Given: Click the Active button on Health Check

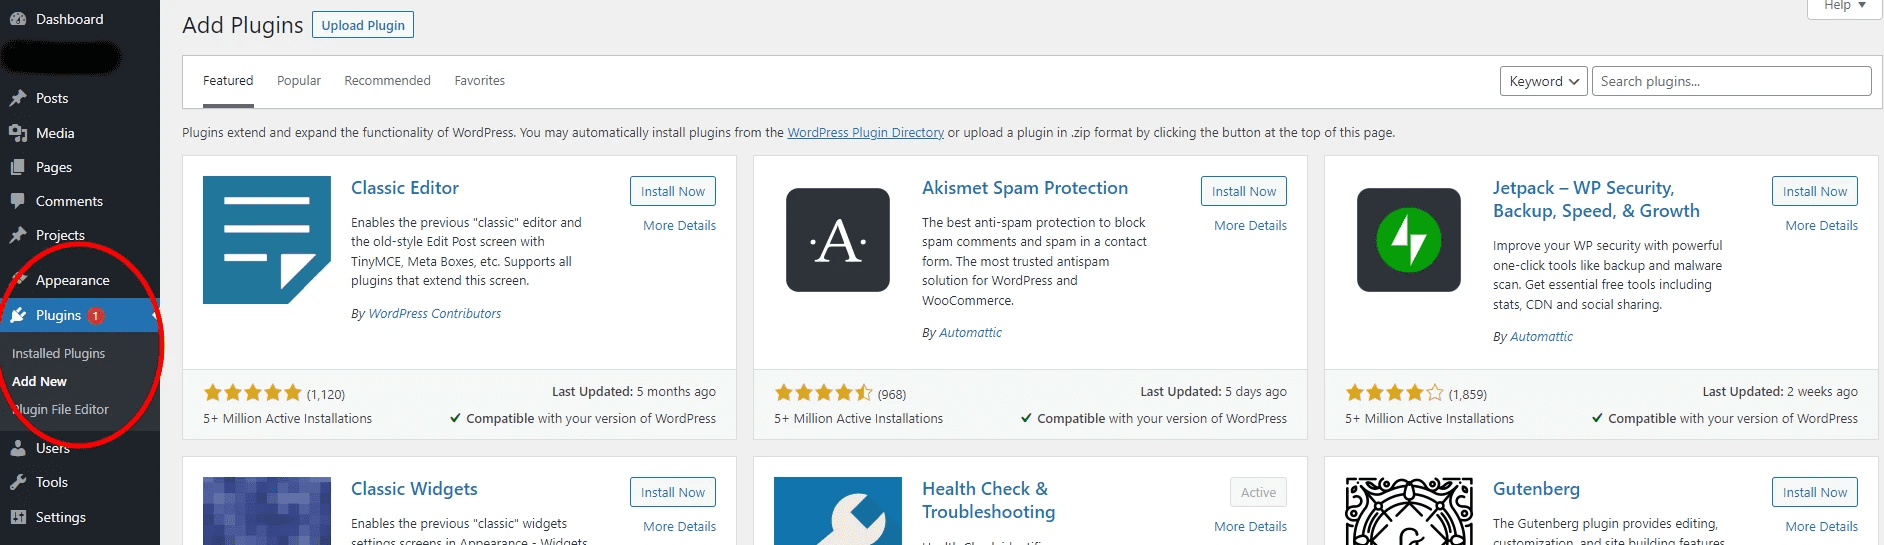Looking at the screenshot, I should [1258, 492].
